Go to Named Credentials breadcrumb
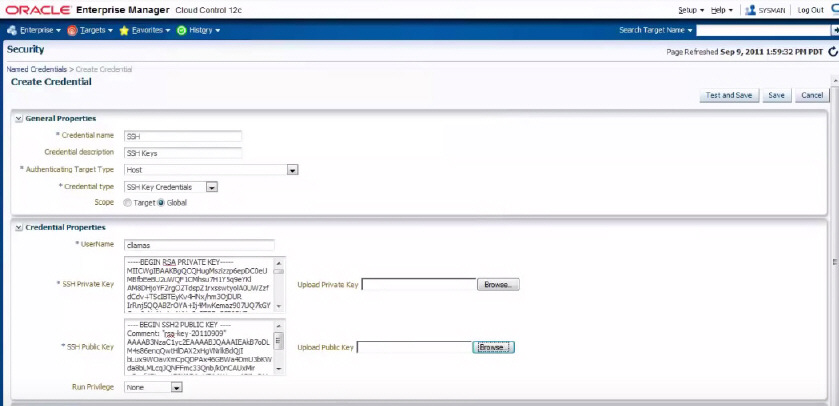 pyautogui.click(x=37, y=70)
